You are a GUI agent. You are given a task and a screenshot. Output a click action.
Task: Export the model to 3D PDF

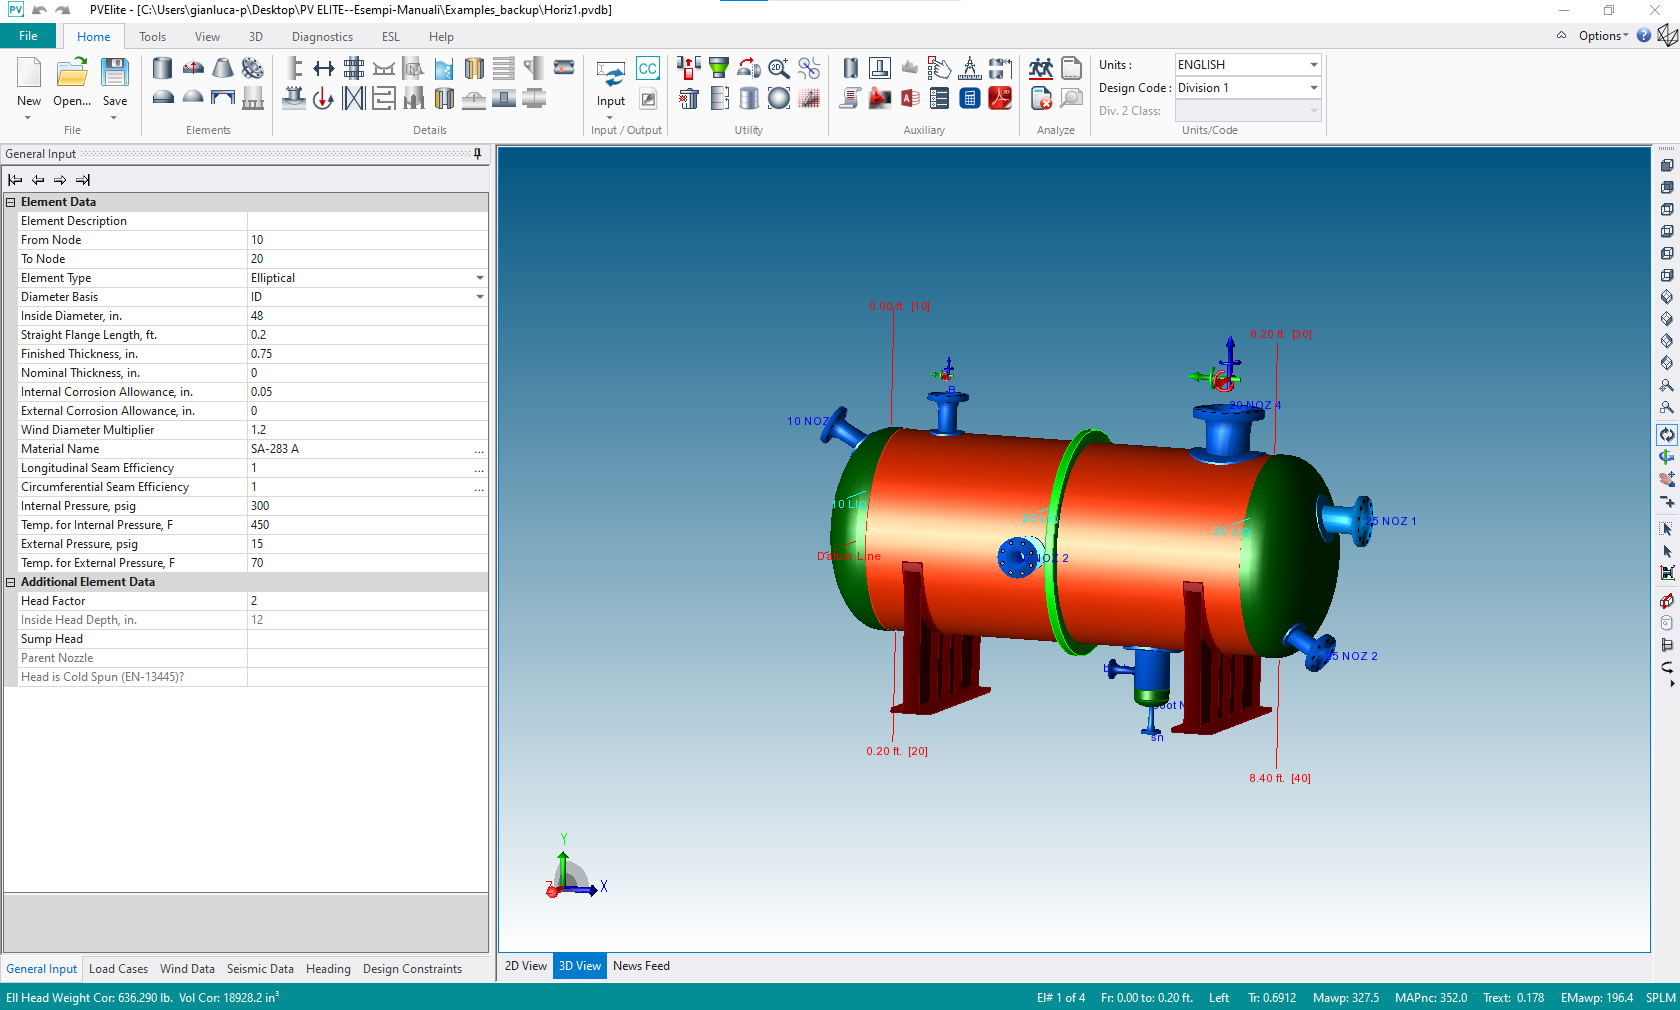[1000, 98]
